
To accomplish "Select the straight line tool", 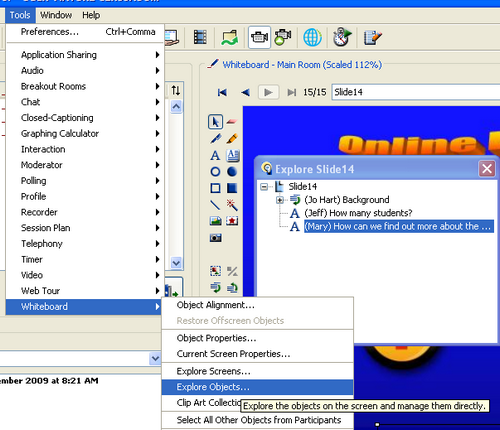I will pyautogui.click(x=215, y=205).
